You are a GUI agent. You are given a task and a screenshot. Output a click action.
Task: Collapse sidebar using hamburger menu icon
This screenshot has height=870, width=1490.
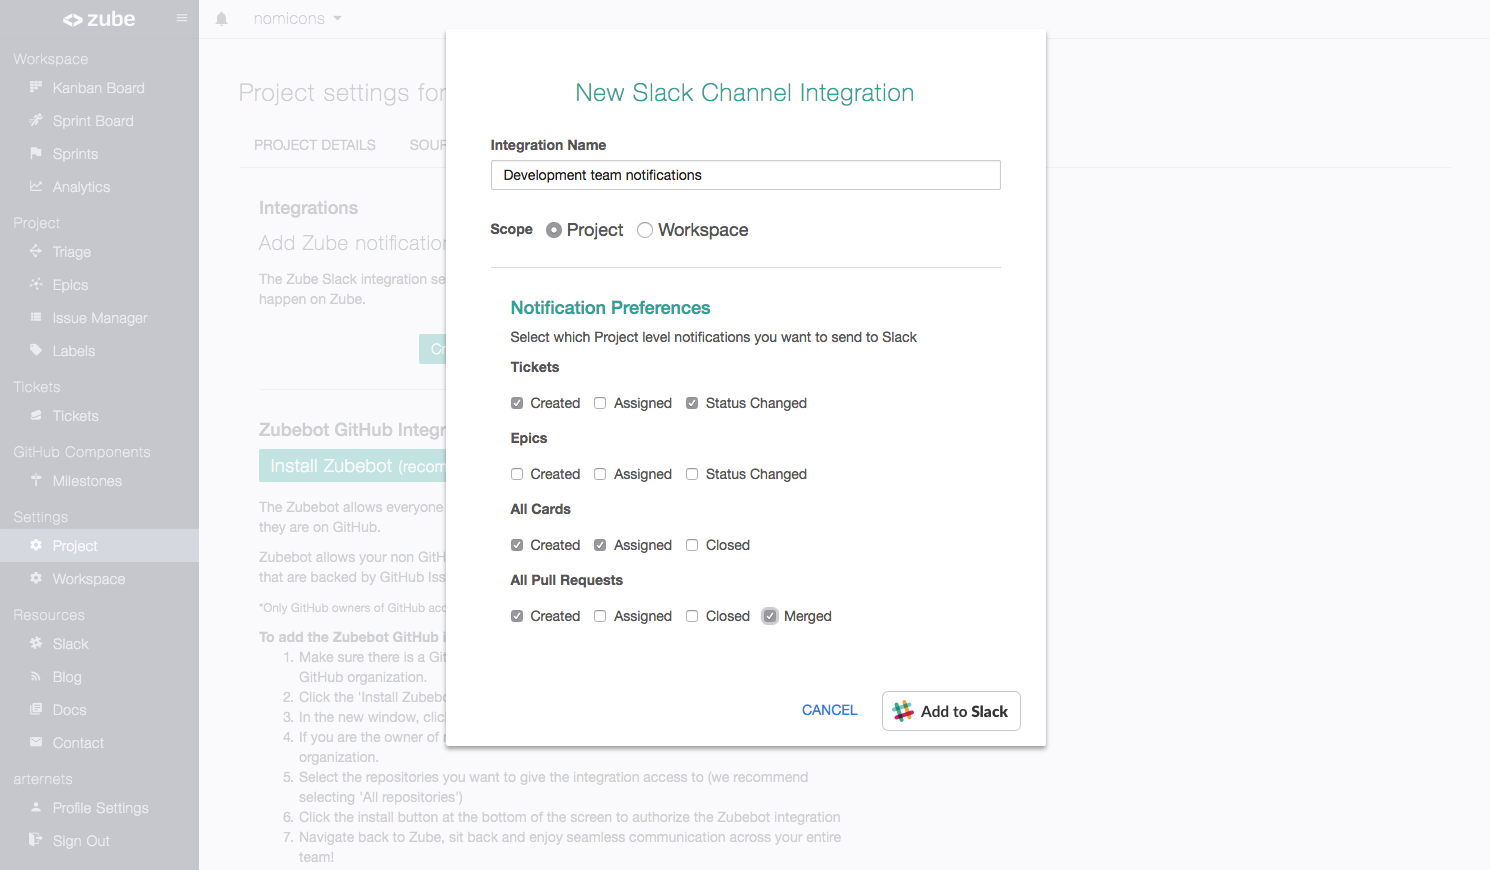point(182,18)
